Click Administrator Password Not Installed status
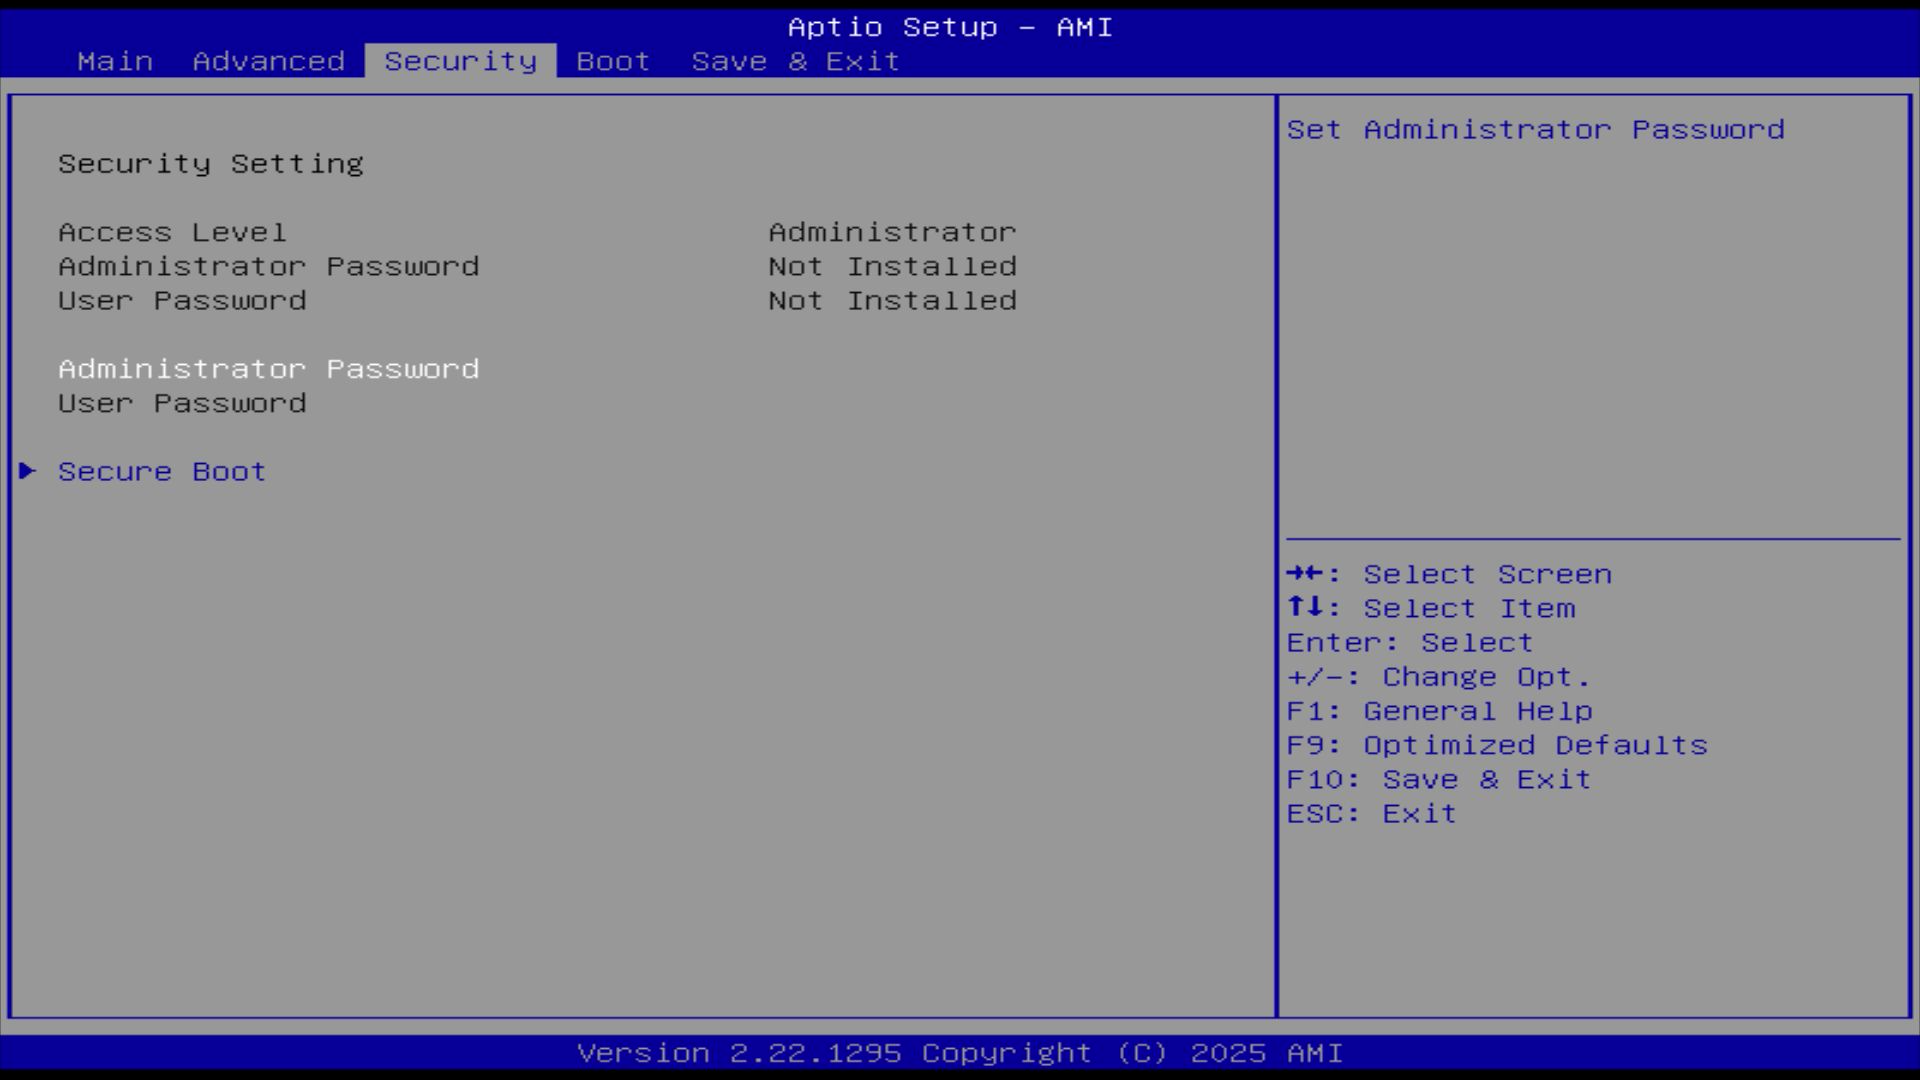This screenshot has width=1920, height=1080. pyautogui.click(x=892, y=266)
